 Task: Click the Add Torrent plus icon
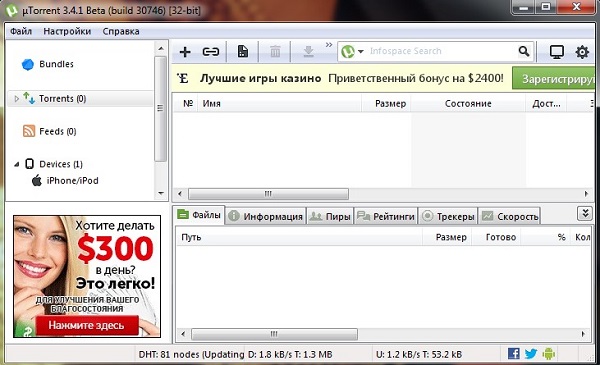pos(185,52)
